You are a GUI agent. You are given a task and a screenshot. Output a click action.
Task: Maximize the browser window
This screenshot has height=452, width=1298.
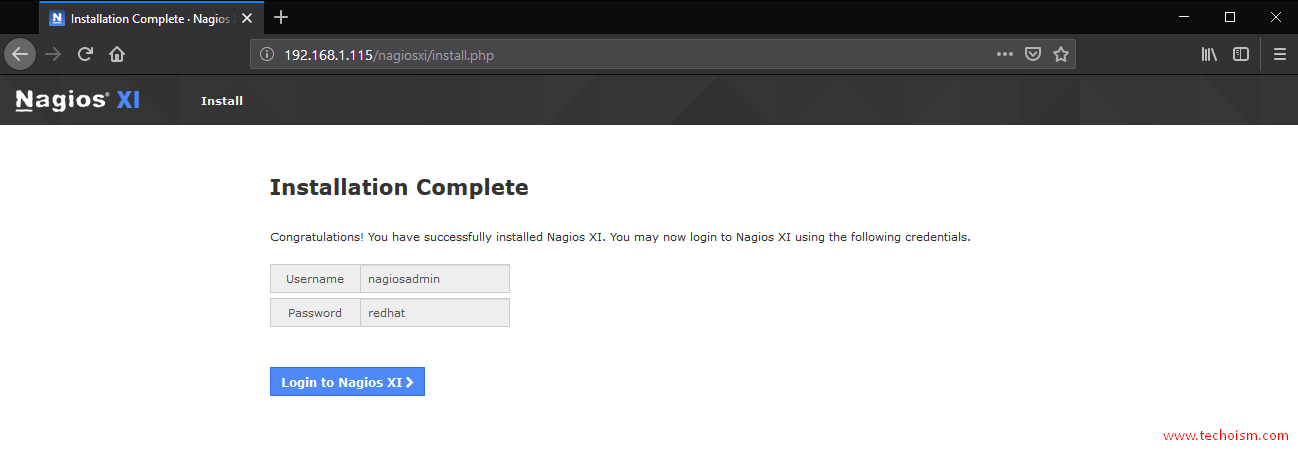(1230, 17)
